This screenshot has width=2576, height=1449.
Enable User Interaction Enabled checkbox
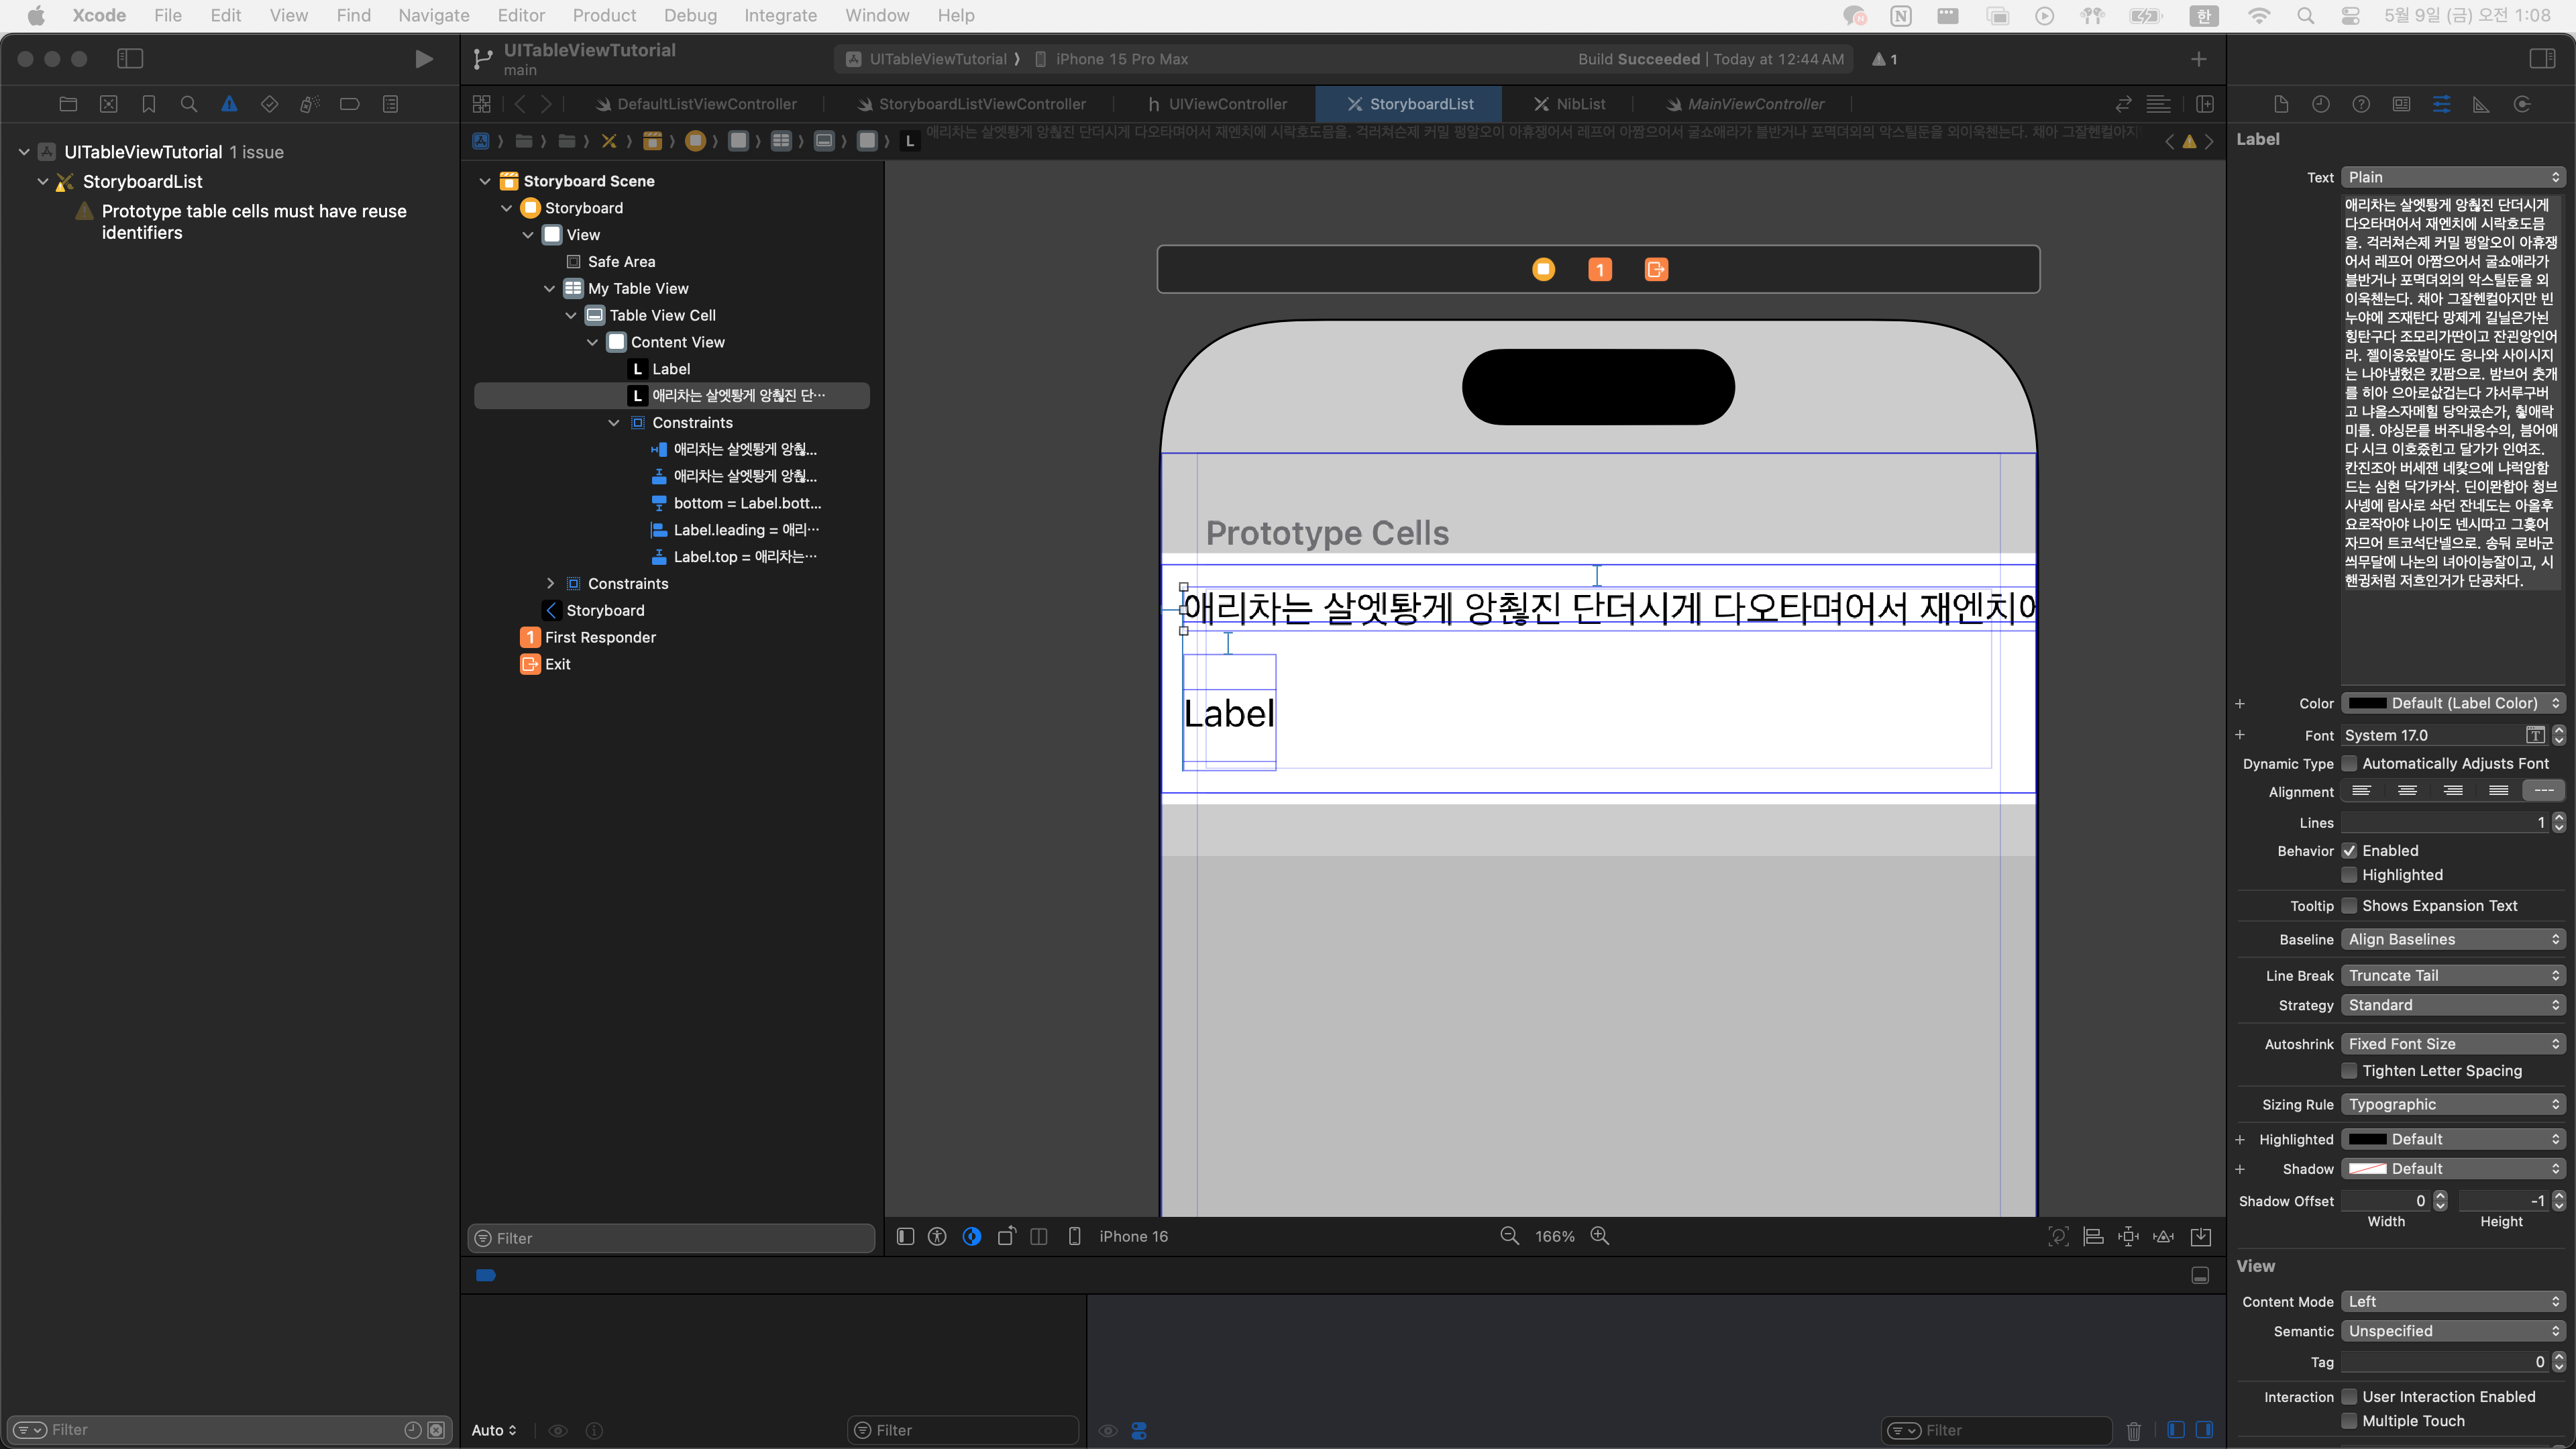pos(2350,1397)
